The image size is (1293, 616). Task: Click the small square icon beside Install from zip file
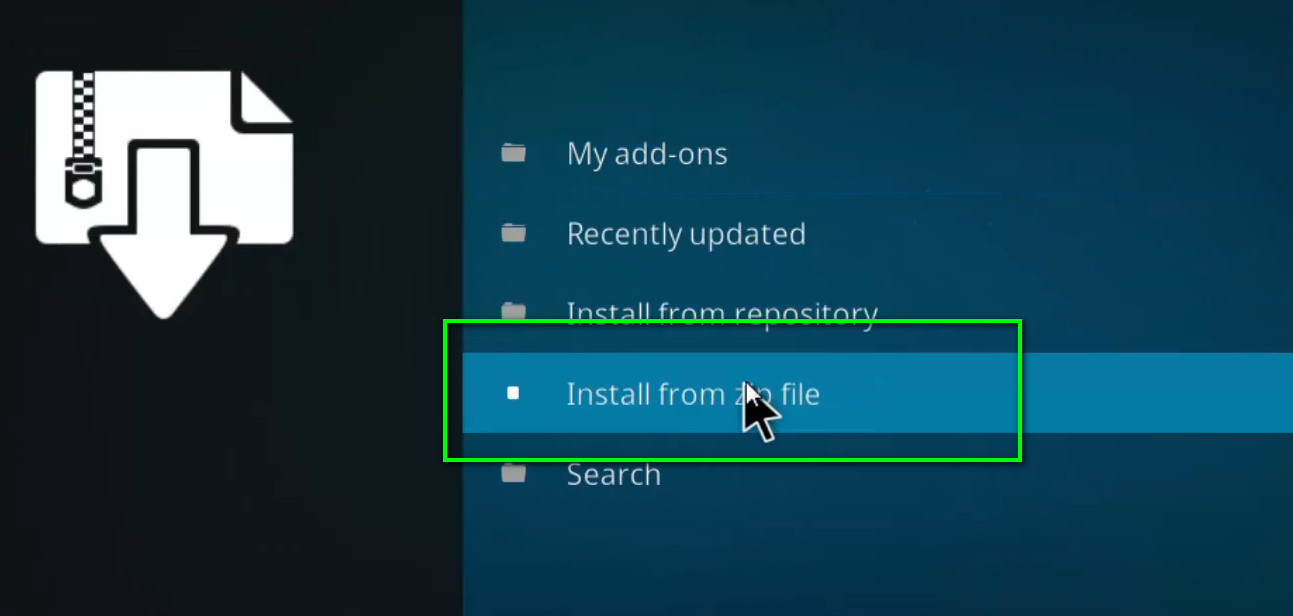point(513,393)
